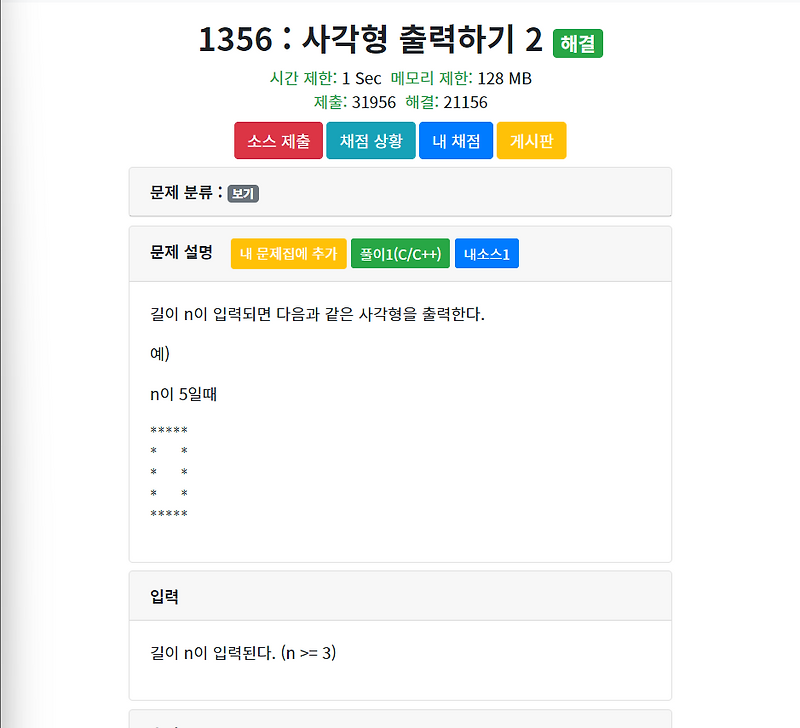Open the 채점 상황 judging status page

(370, 140)
